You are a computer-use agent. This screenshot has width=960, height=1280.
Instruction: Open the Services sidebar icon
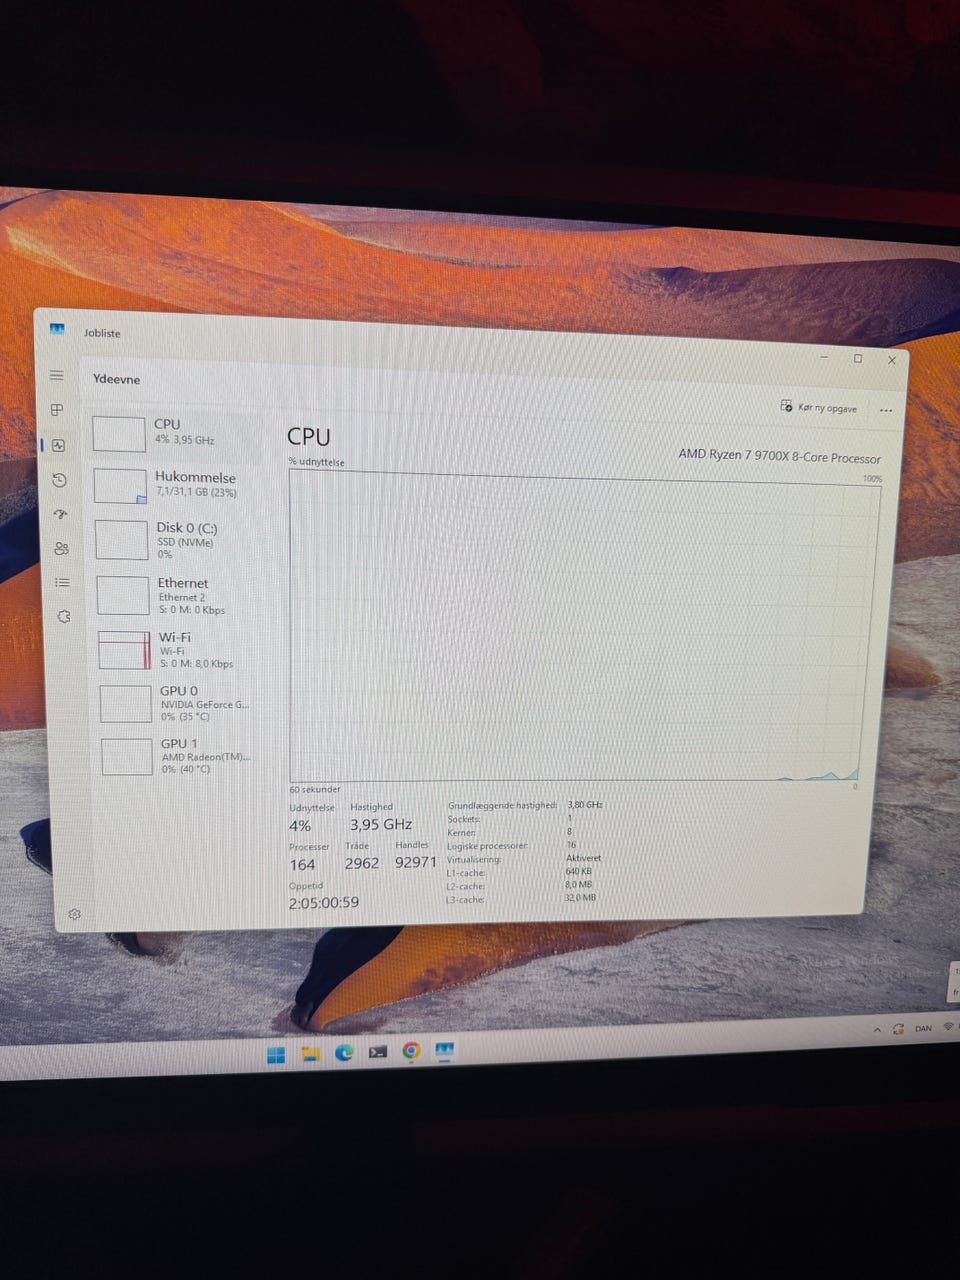point(64,617)
